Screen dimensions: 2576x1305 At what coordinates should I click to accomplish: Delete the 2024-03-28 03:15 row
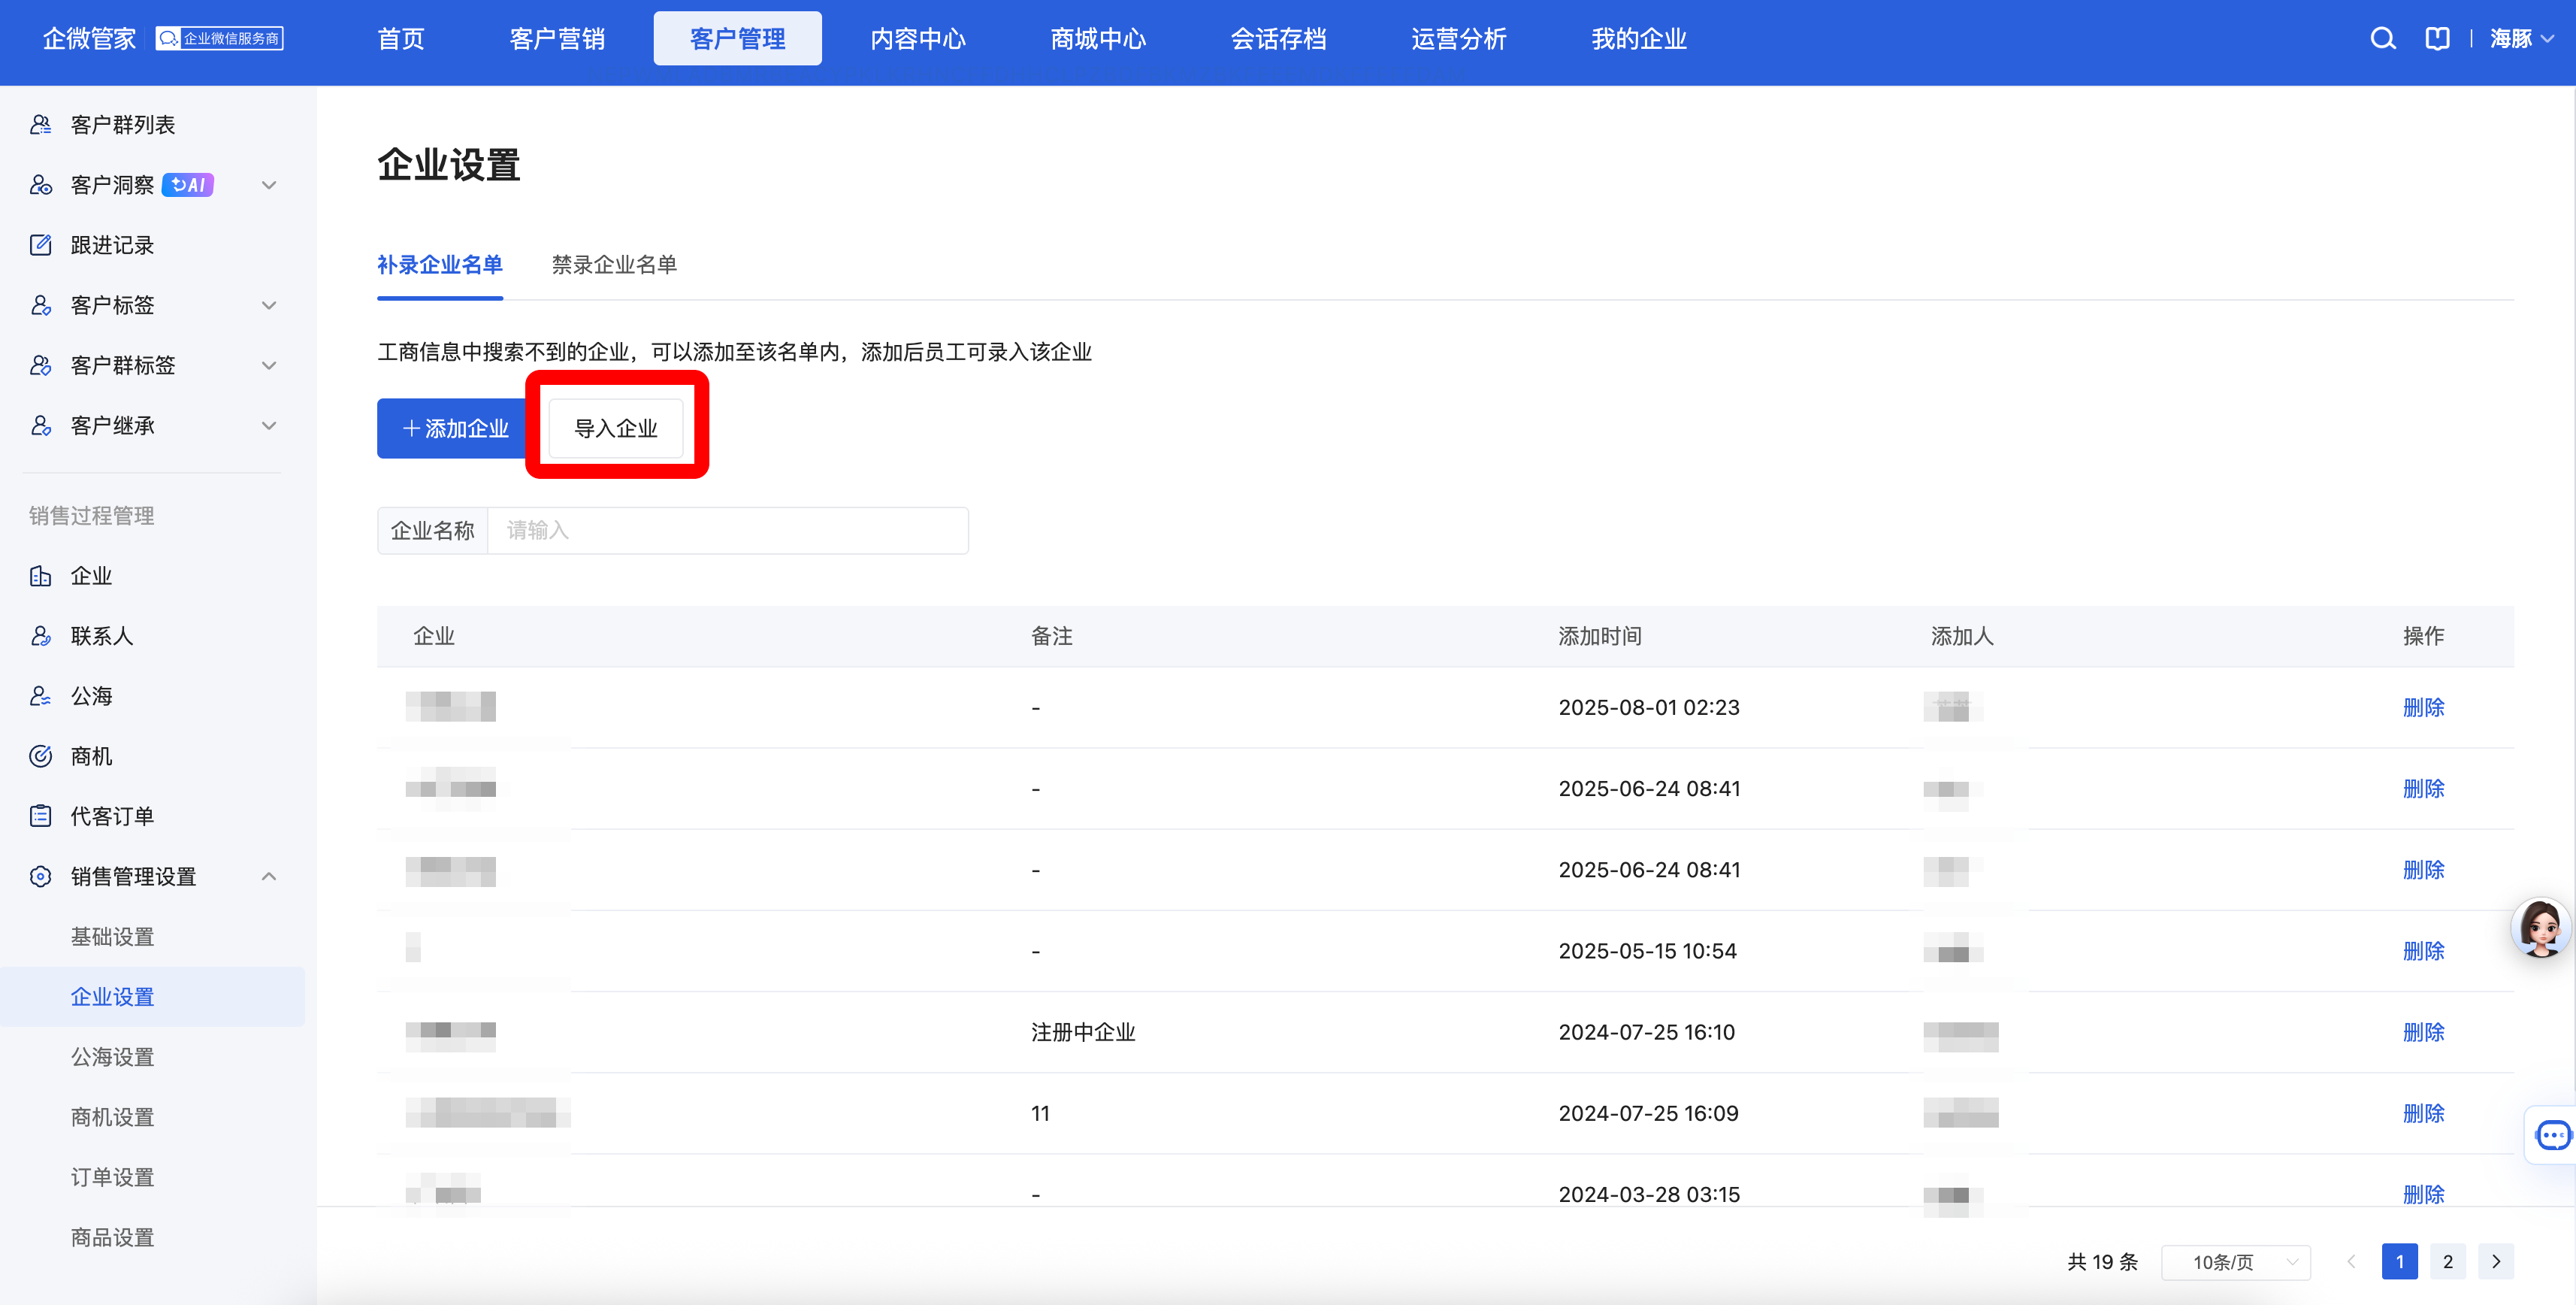pyautogui.click(x=2423, y=1194)
